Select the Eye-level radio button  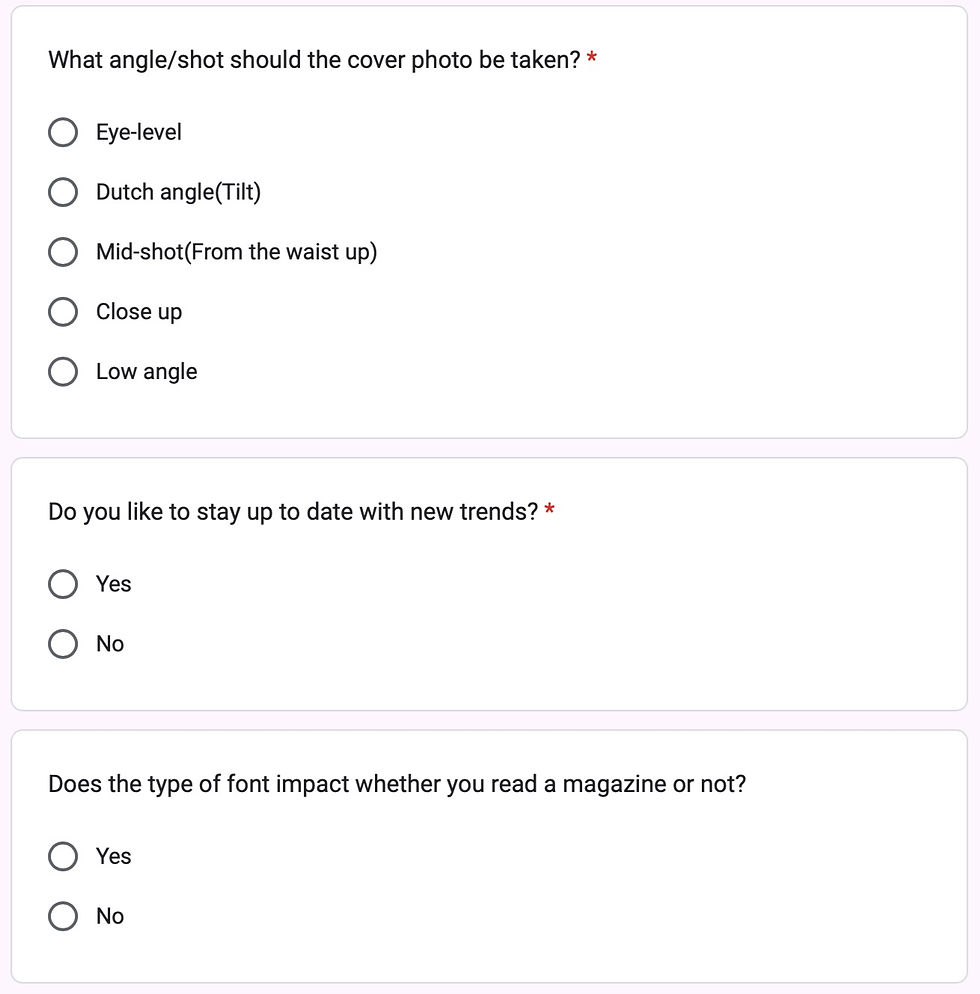point(63,132)
